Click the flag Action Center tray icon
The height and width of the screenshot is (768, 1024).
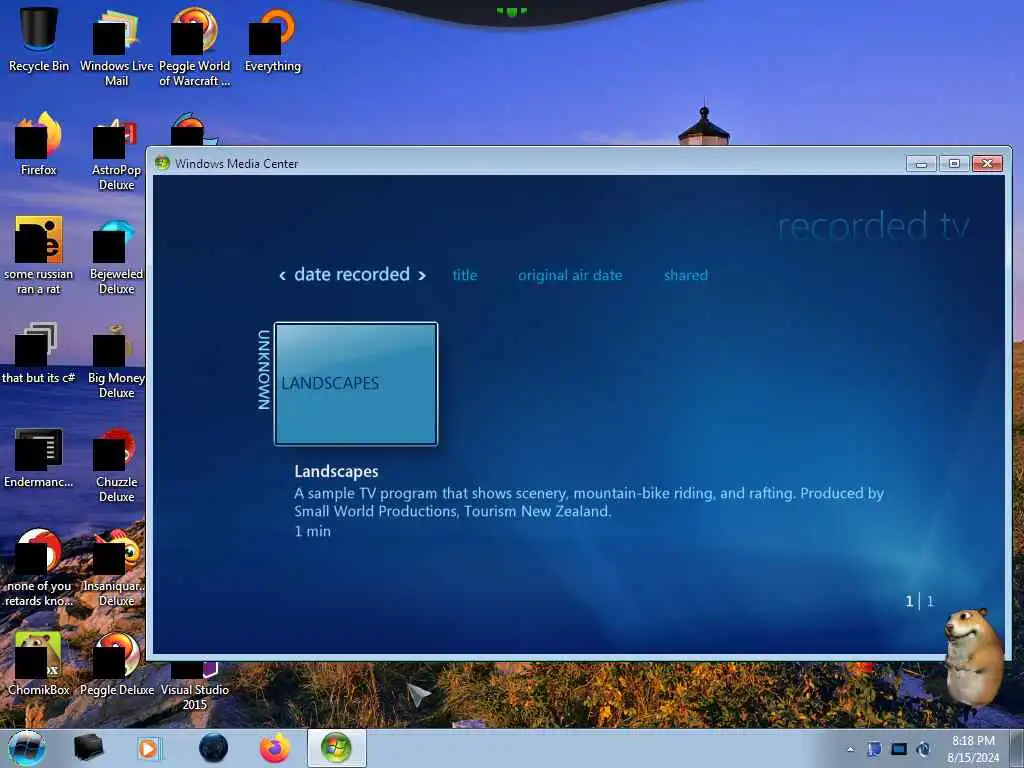coord(874,749)
